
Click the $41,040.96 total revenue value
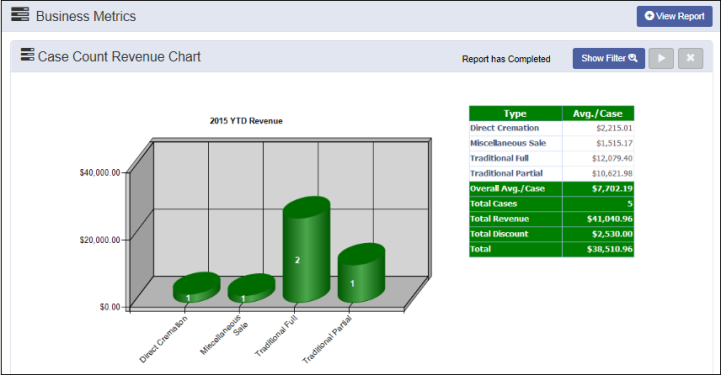(x=610, y=219)
